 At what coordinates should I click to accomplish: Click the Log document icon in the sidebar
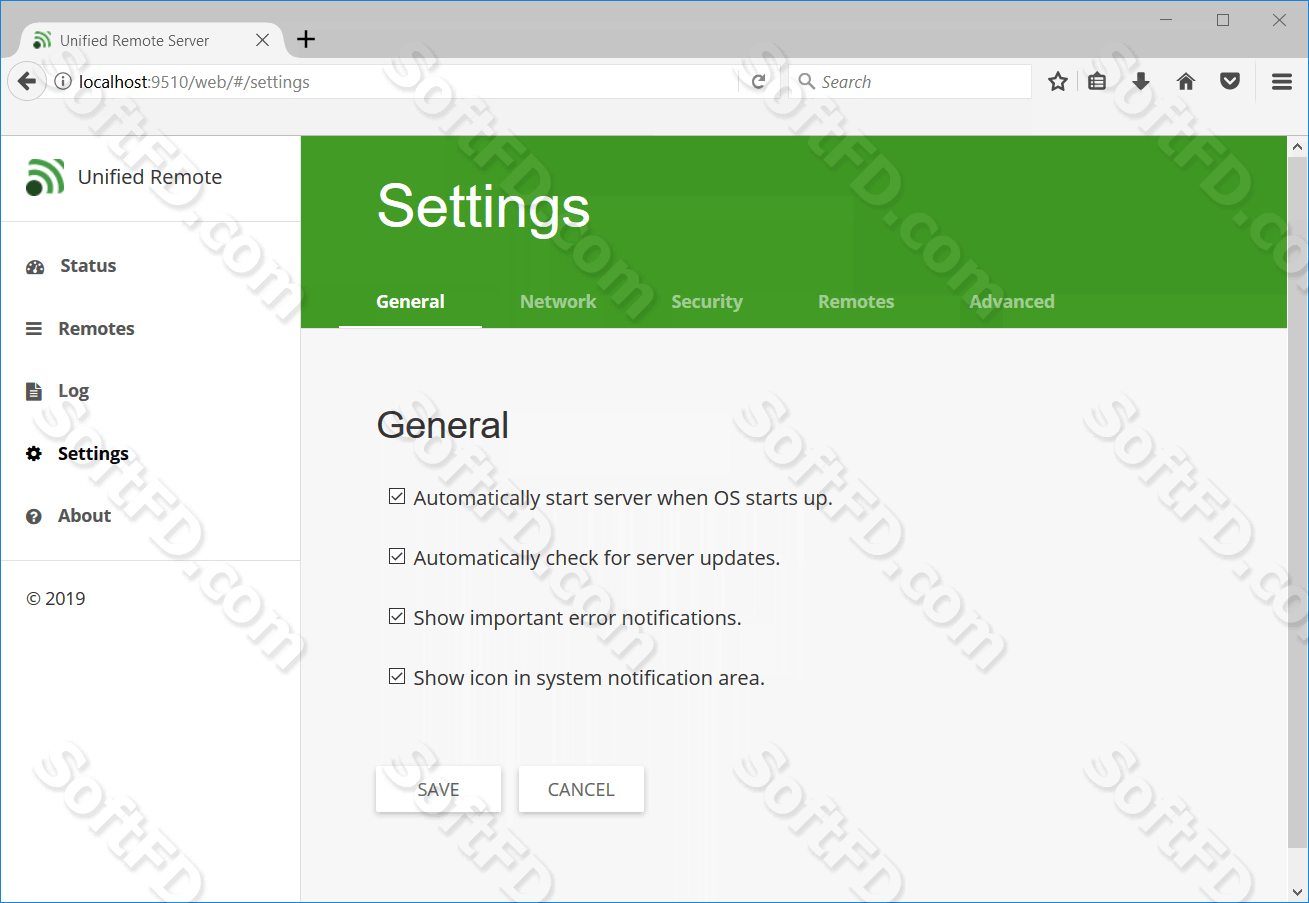coord(34,391)
